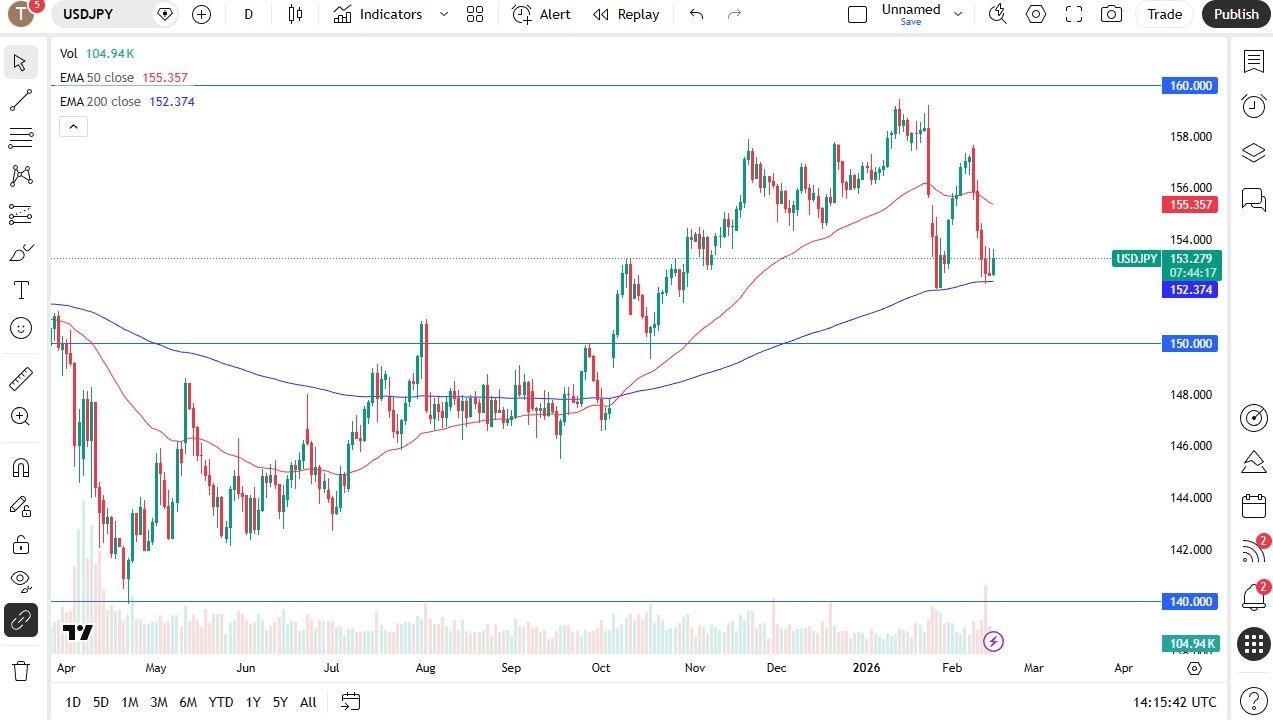1273x720 pixels.
Task: Hide all drawings with the eye icon
Action: 21,580
